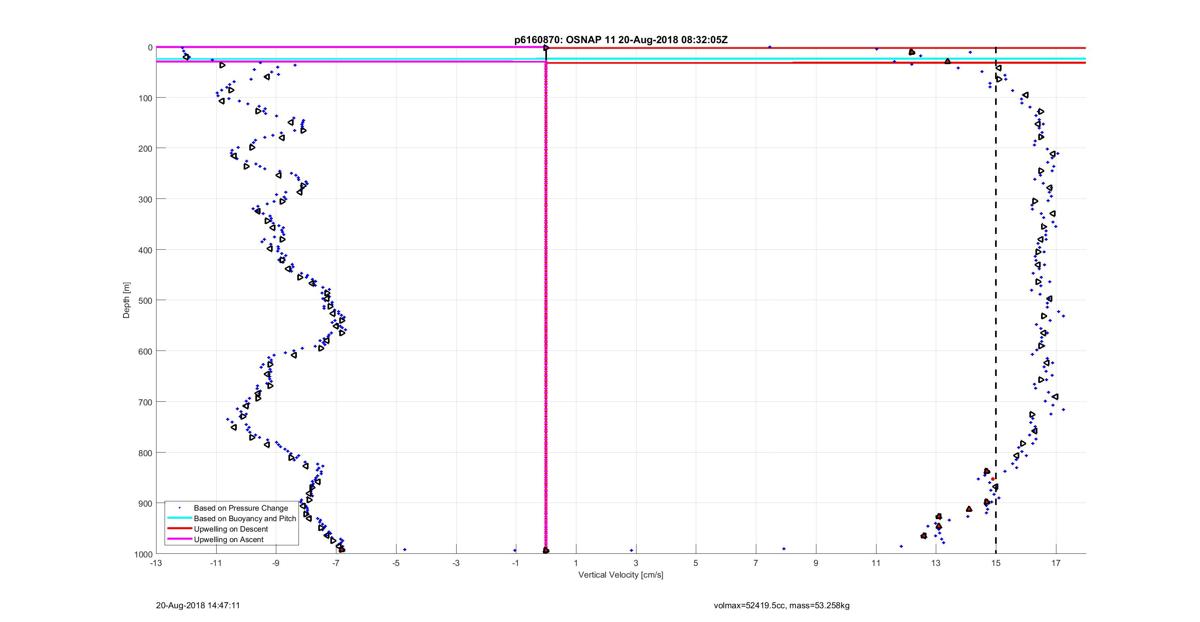Click the red horizontal line at the plot top
Viewport: 1200px width, 622px height.
815,48
